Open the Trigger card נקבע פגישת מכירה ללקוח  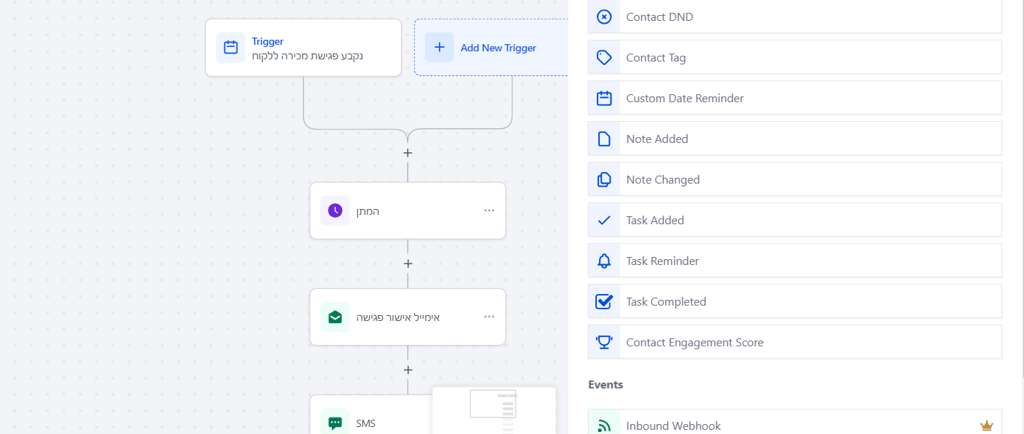click(303, 48)
